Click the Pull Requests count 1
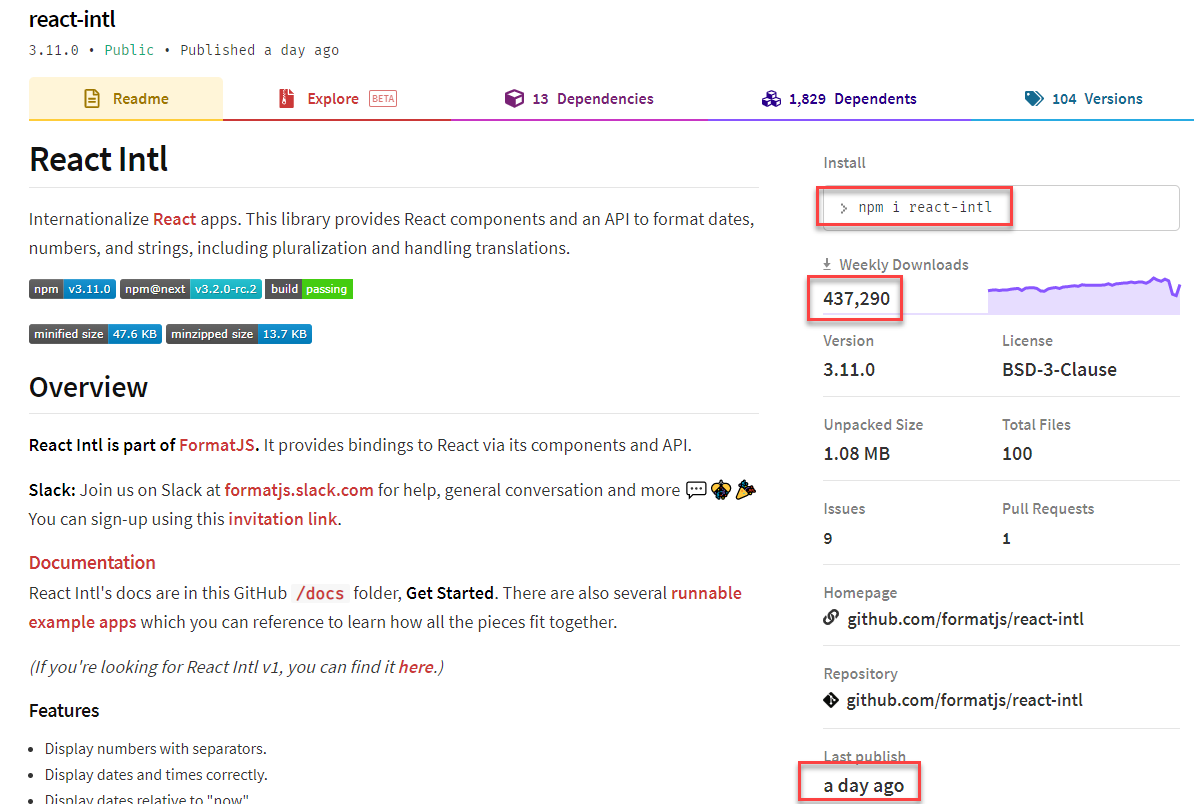 1006,538
